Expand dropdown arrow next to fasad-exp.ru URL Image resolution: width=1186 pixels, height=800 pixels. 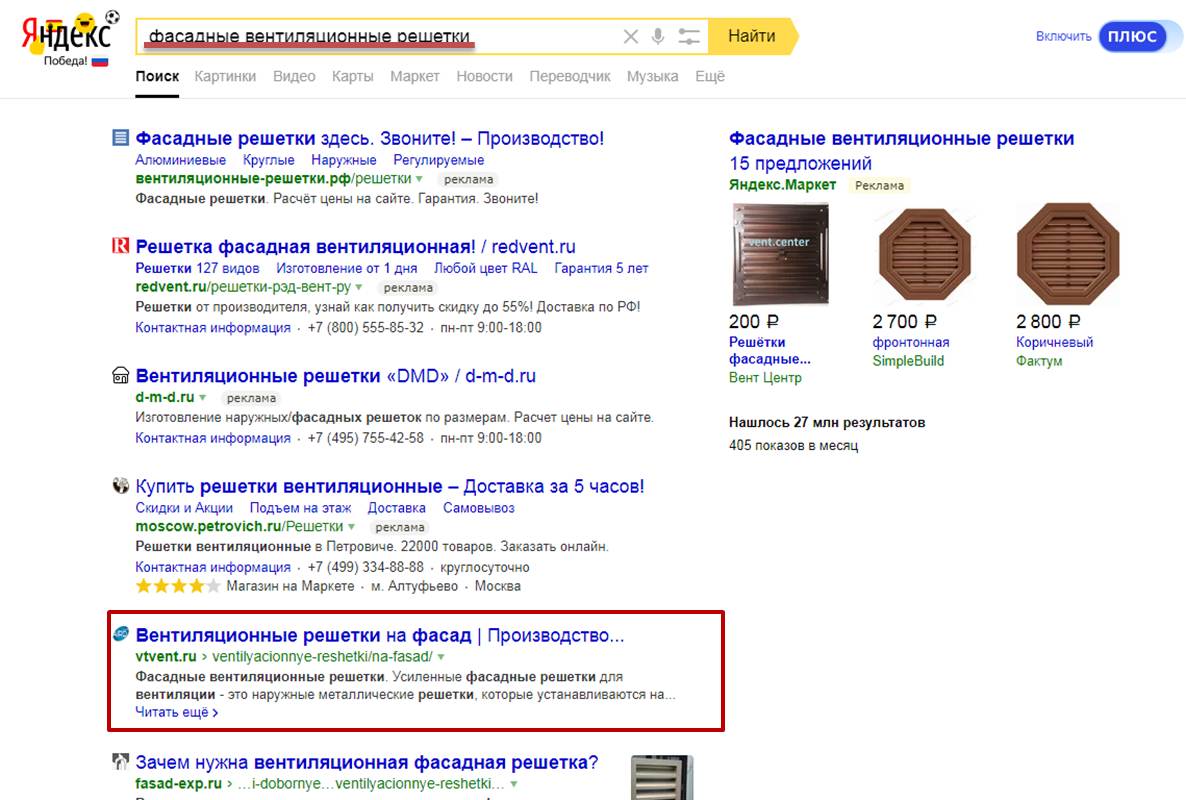click(x=514, y=784)
